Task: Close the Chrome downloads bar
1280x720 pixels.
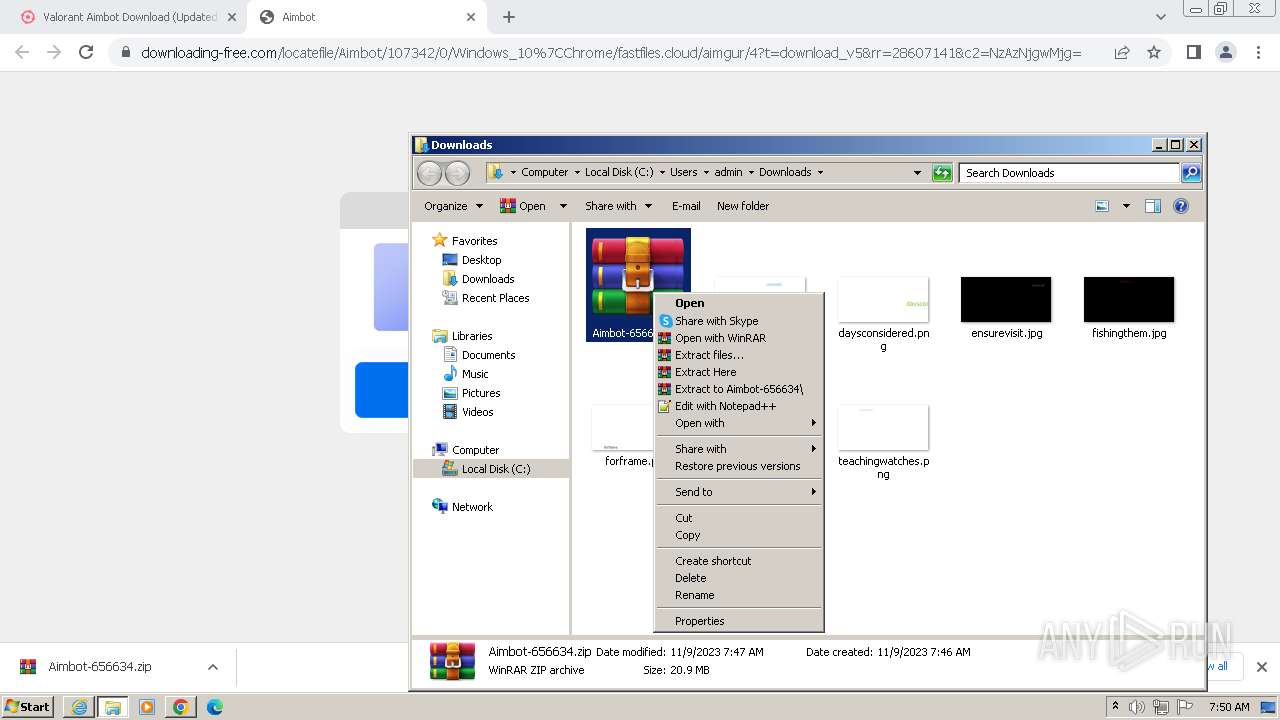Action: click(1261, 667)
